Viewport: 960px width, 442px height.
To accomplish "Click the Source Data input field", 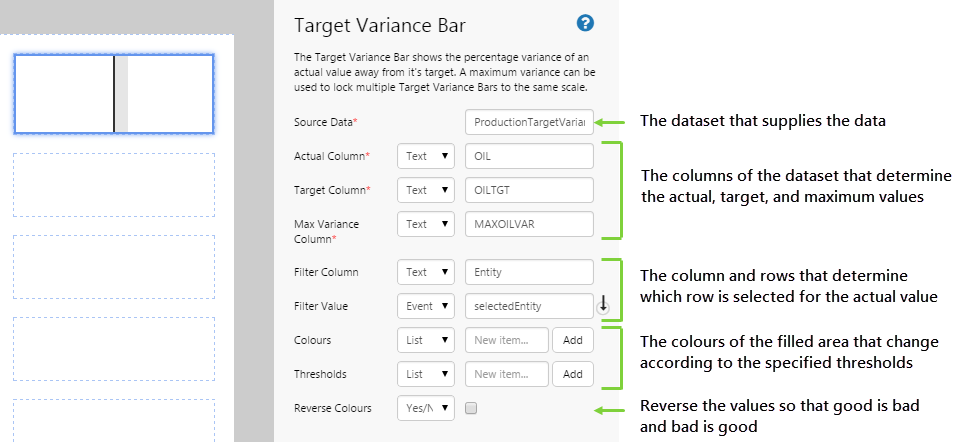I will coord(530,122).
